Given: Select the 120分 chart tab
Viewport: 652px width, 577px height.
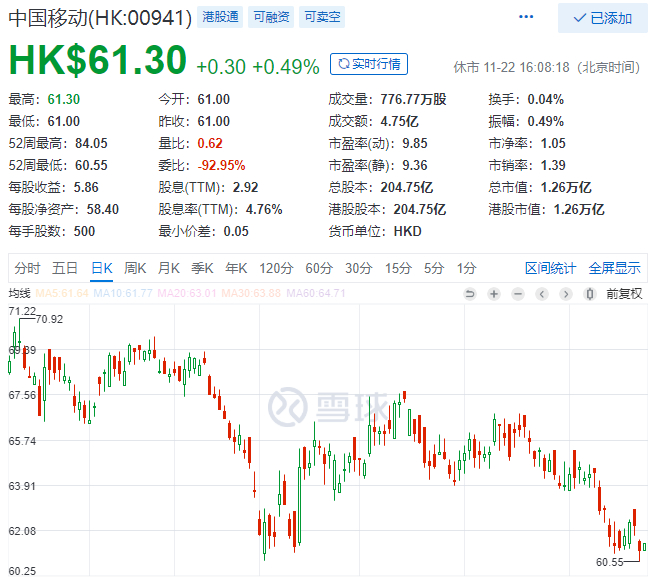Looking at the screenshot, I should pyautogui.click(x=277, y=268).
